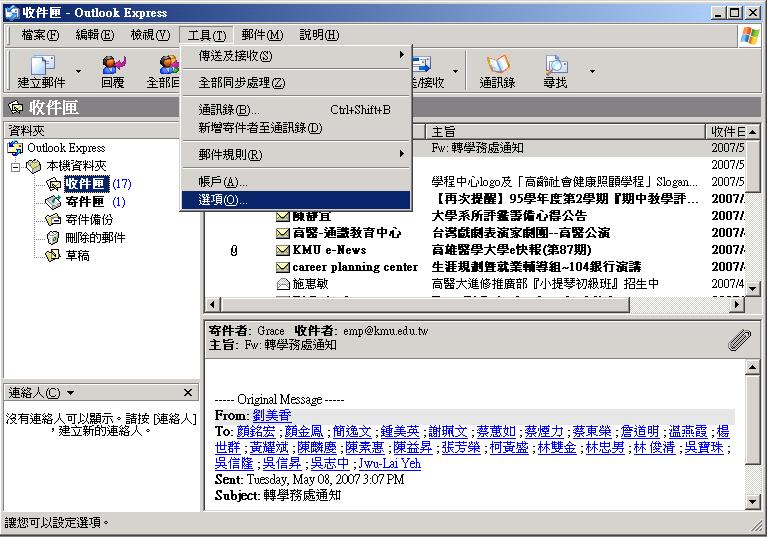Open the dropdown arrow next to 建立郵件

78,71
